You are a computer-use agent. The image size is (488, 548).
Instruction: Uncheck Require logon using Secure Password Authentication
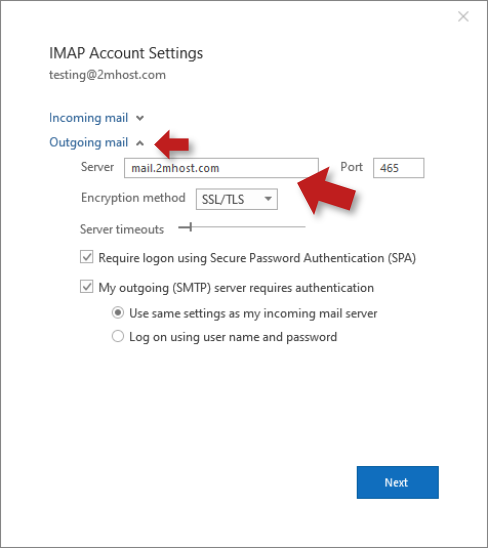(87, 257)
